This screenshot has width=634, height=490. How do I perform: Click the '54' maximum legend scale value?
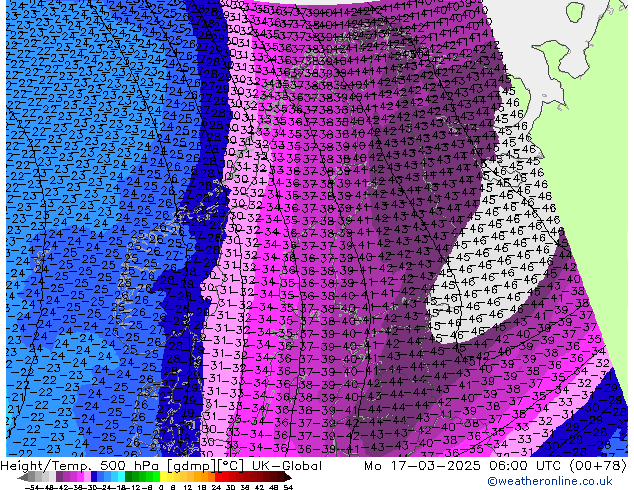(x=288, y=488)
